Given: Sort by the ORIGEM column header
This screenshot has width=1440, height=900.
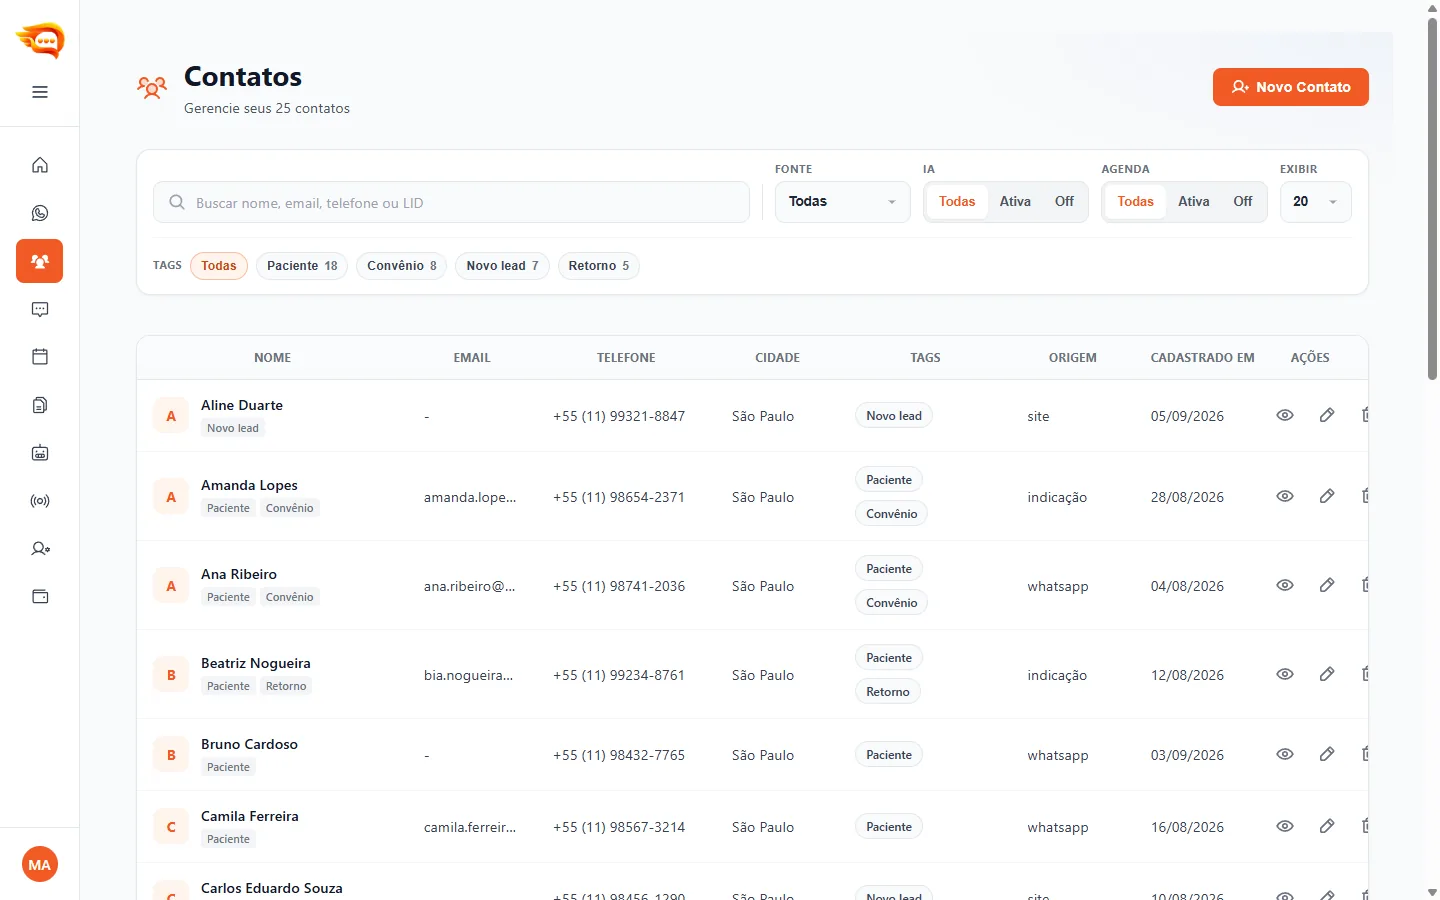Looking at the screenshot, I should tap(1072, 357).
